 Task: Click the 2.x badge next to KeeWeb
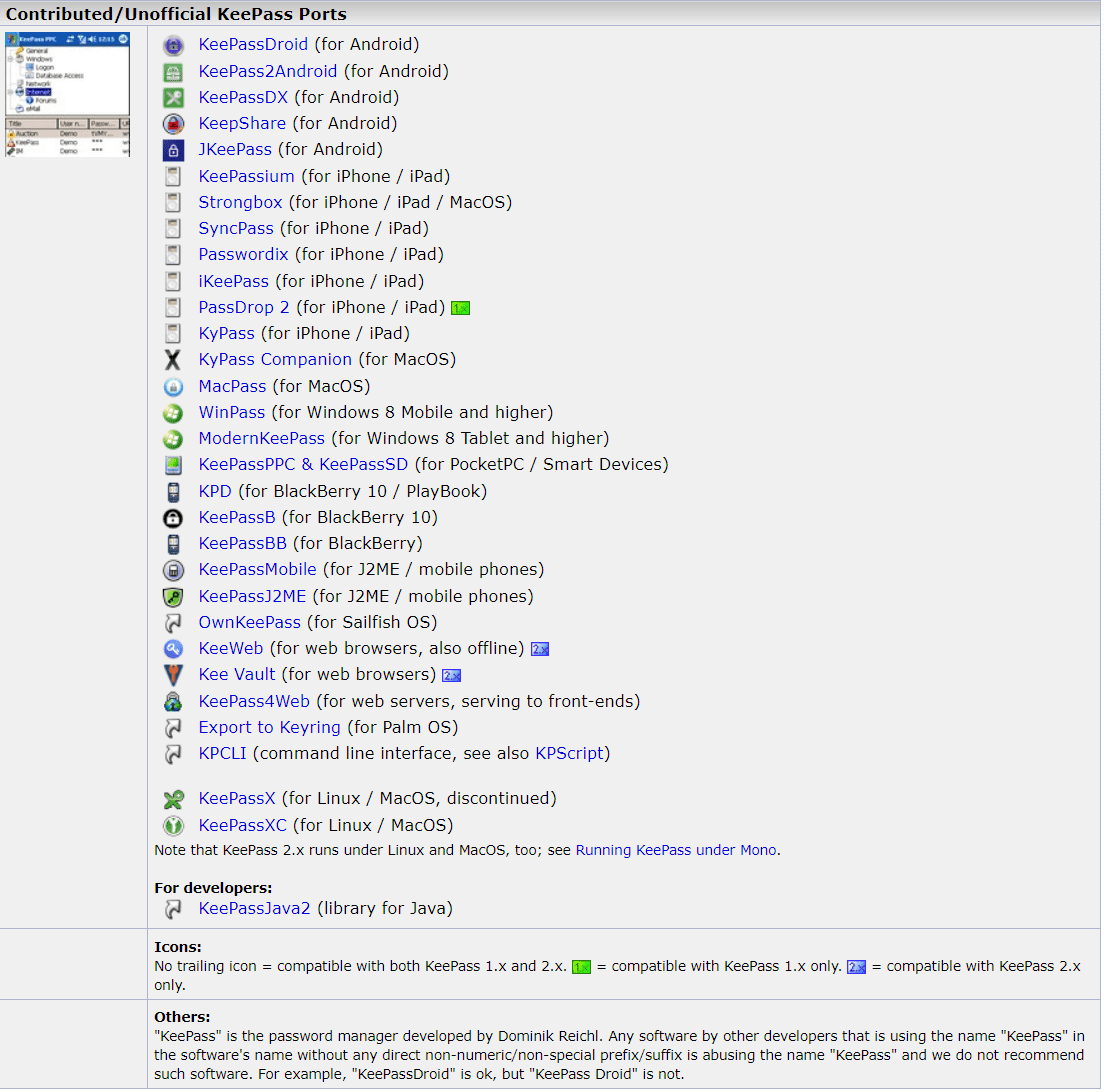[540, 649]
